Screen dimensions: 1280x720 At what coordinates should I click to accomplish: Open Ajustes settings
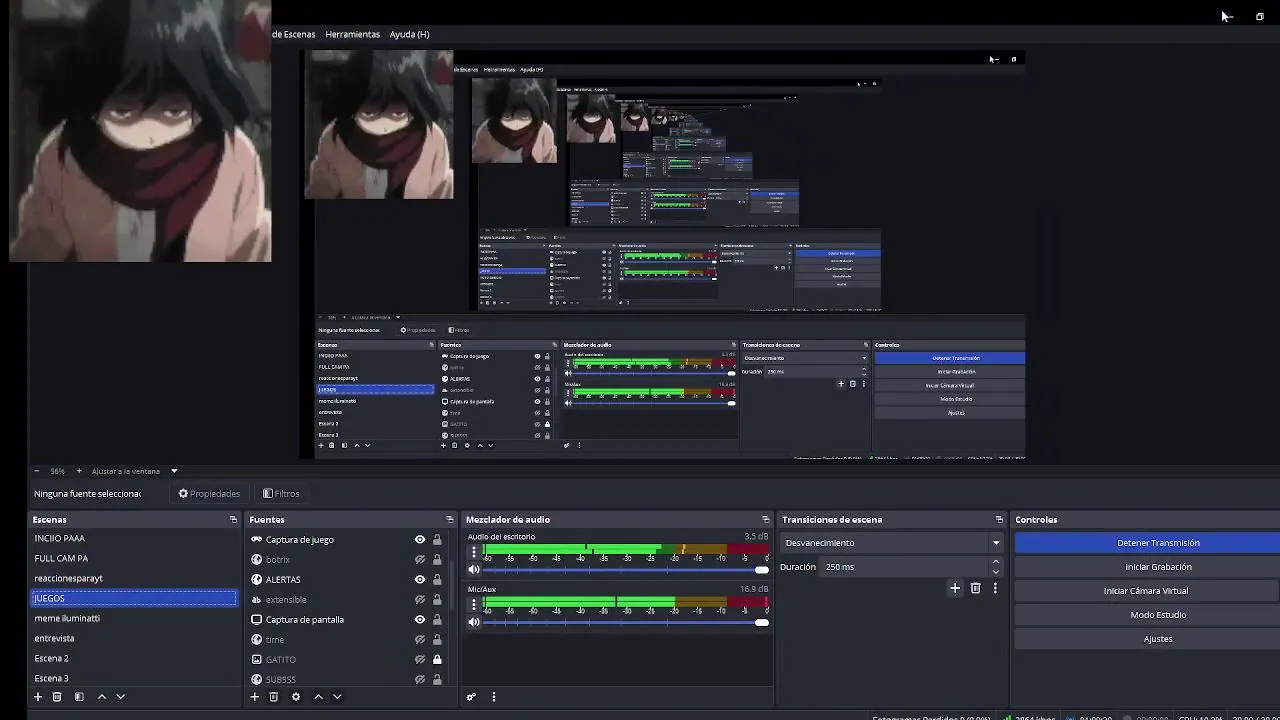pyautogui.click(x=1147, y=639)
